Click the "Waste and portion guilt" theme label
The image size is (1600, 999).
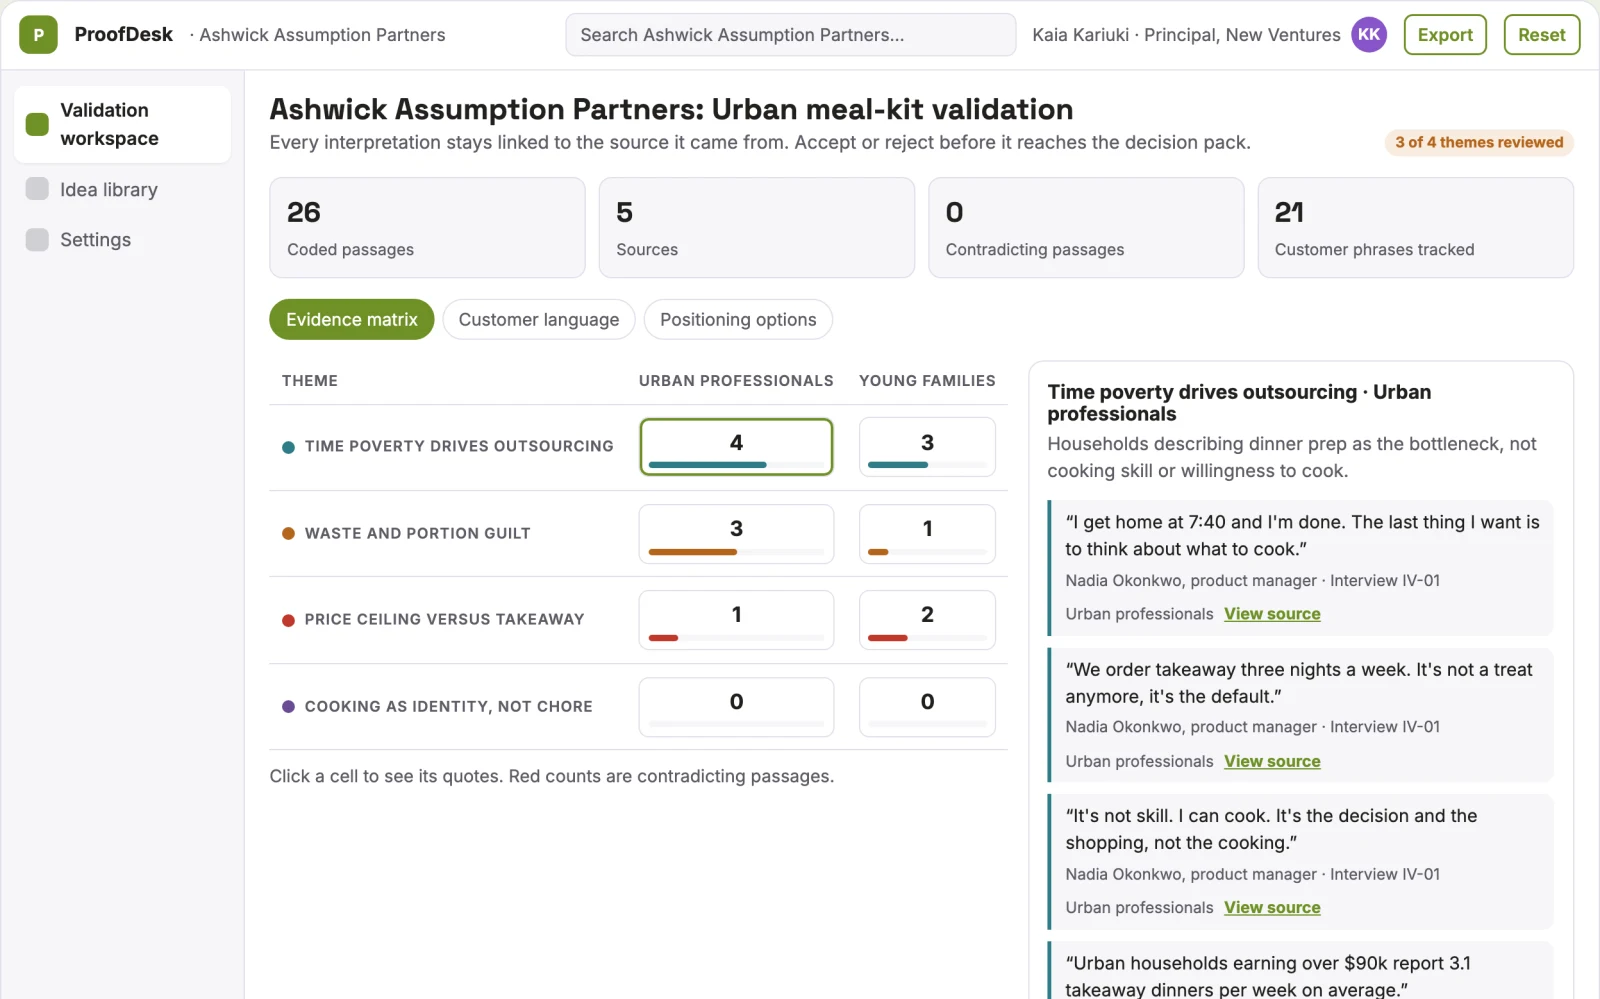click(x=418, y=534)
